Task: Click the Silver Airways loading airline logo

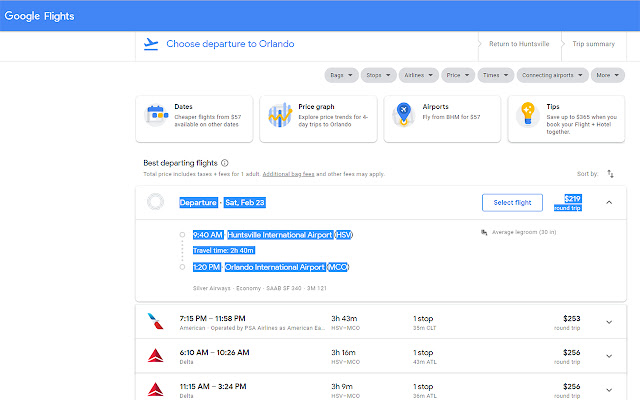Action: [156, 202]
